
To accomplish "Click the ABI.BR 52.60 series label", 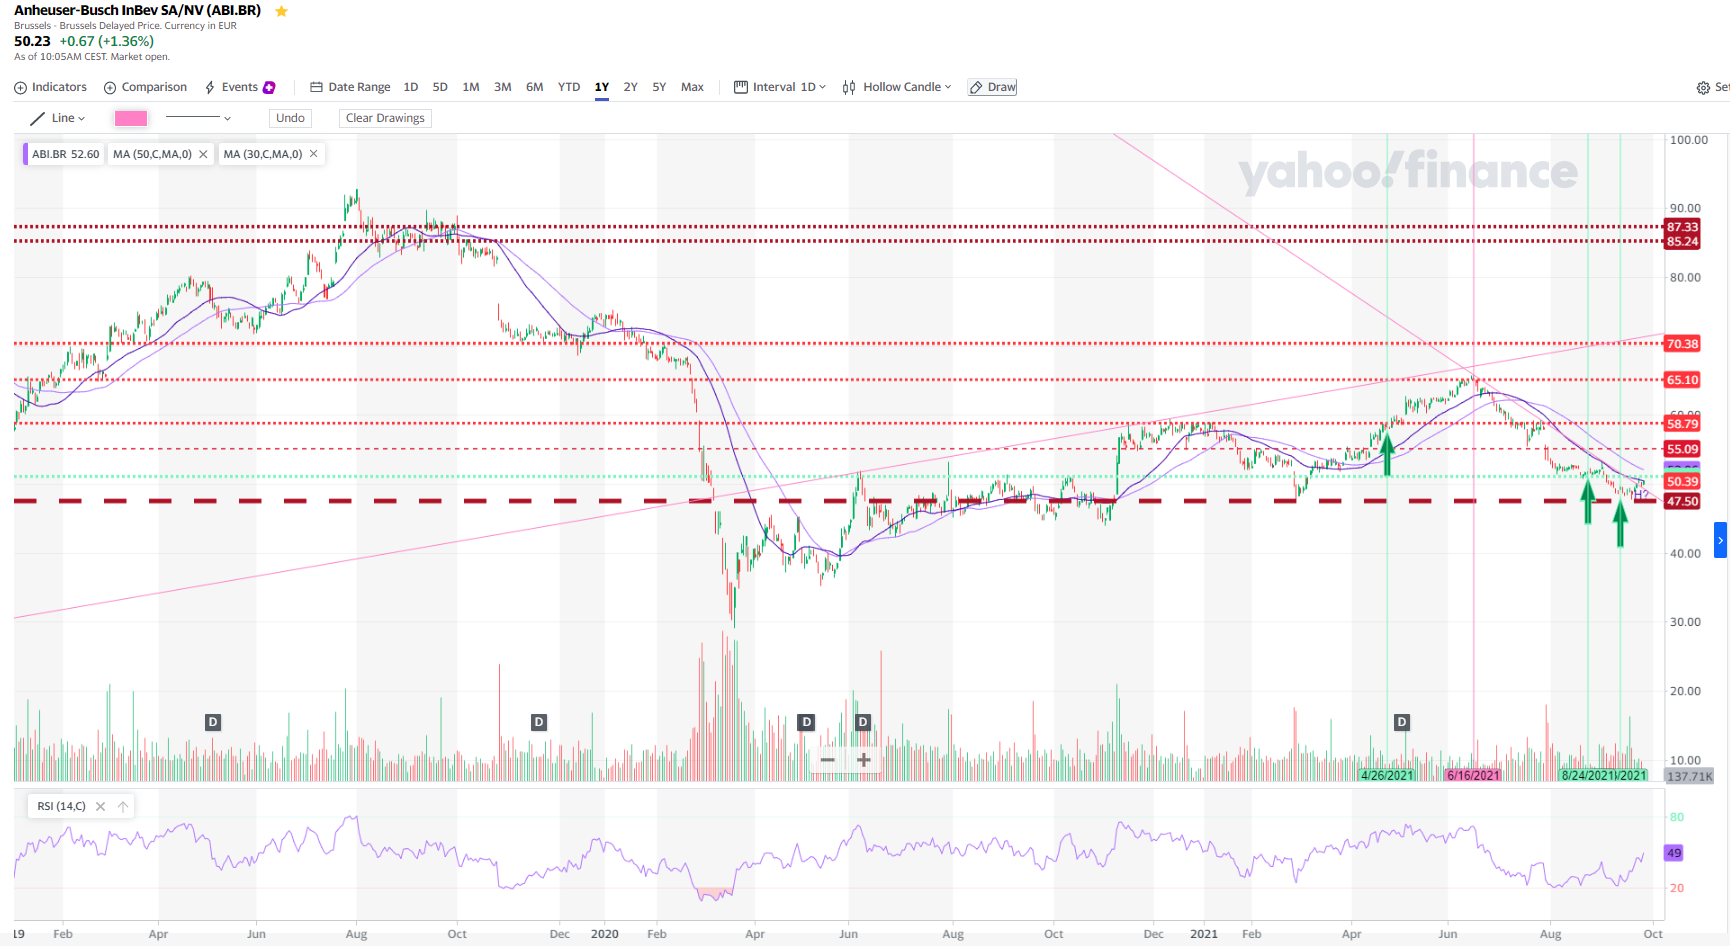I will click(x=65, y=154).
